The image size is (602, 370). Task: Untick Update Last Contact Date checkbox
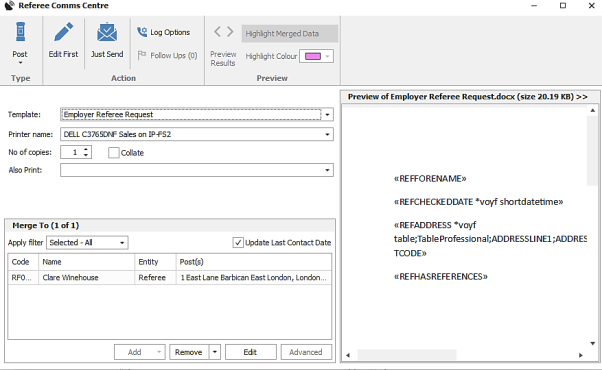[238, 243]
